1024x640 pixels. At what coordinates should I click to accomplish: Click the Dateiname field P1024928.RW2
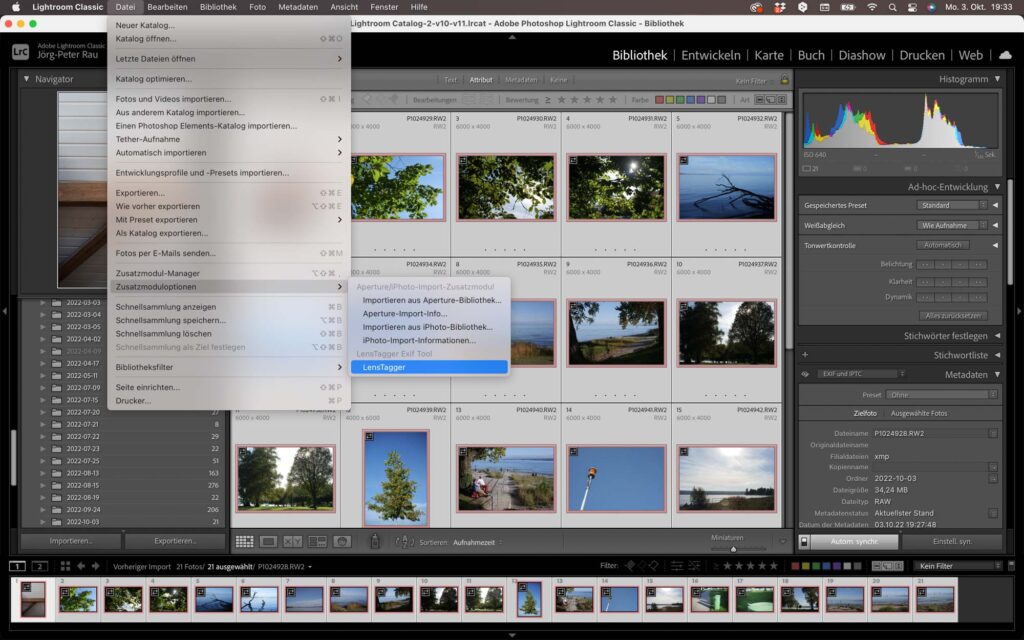click(x=931, y=434)
